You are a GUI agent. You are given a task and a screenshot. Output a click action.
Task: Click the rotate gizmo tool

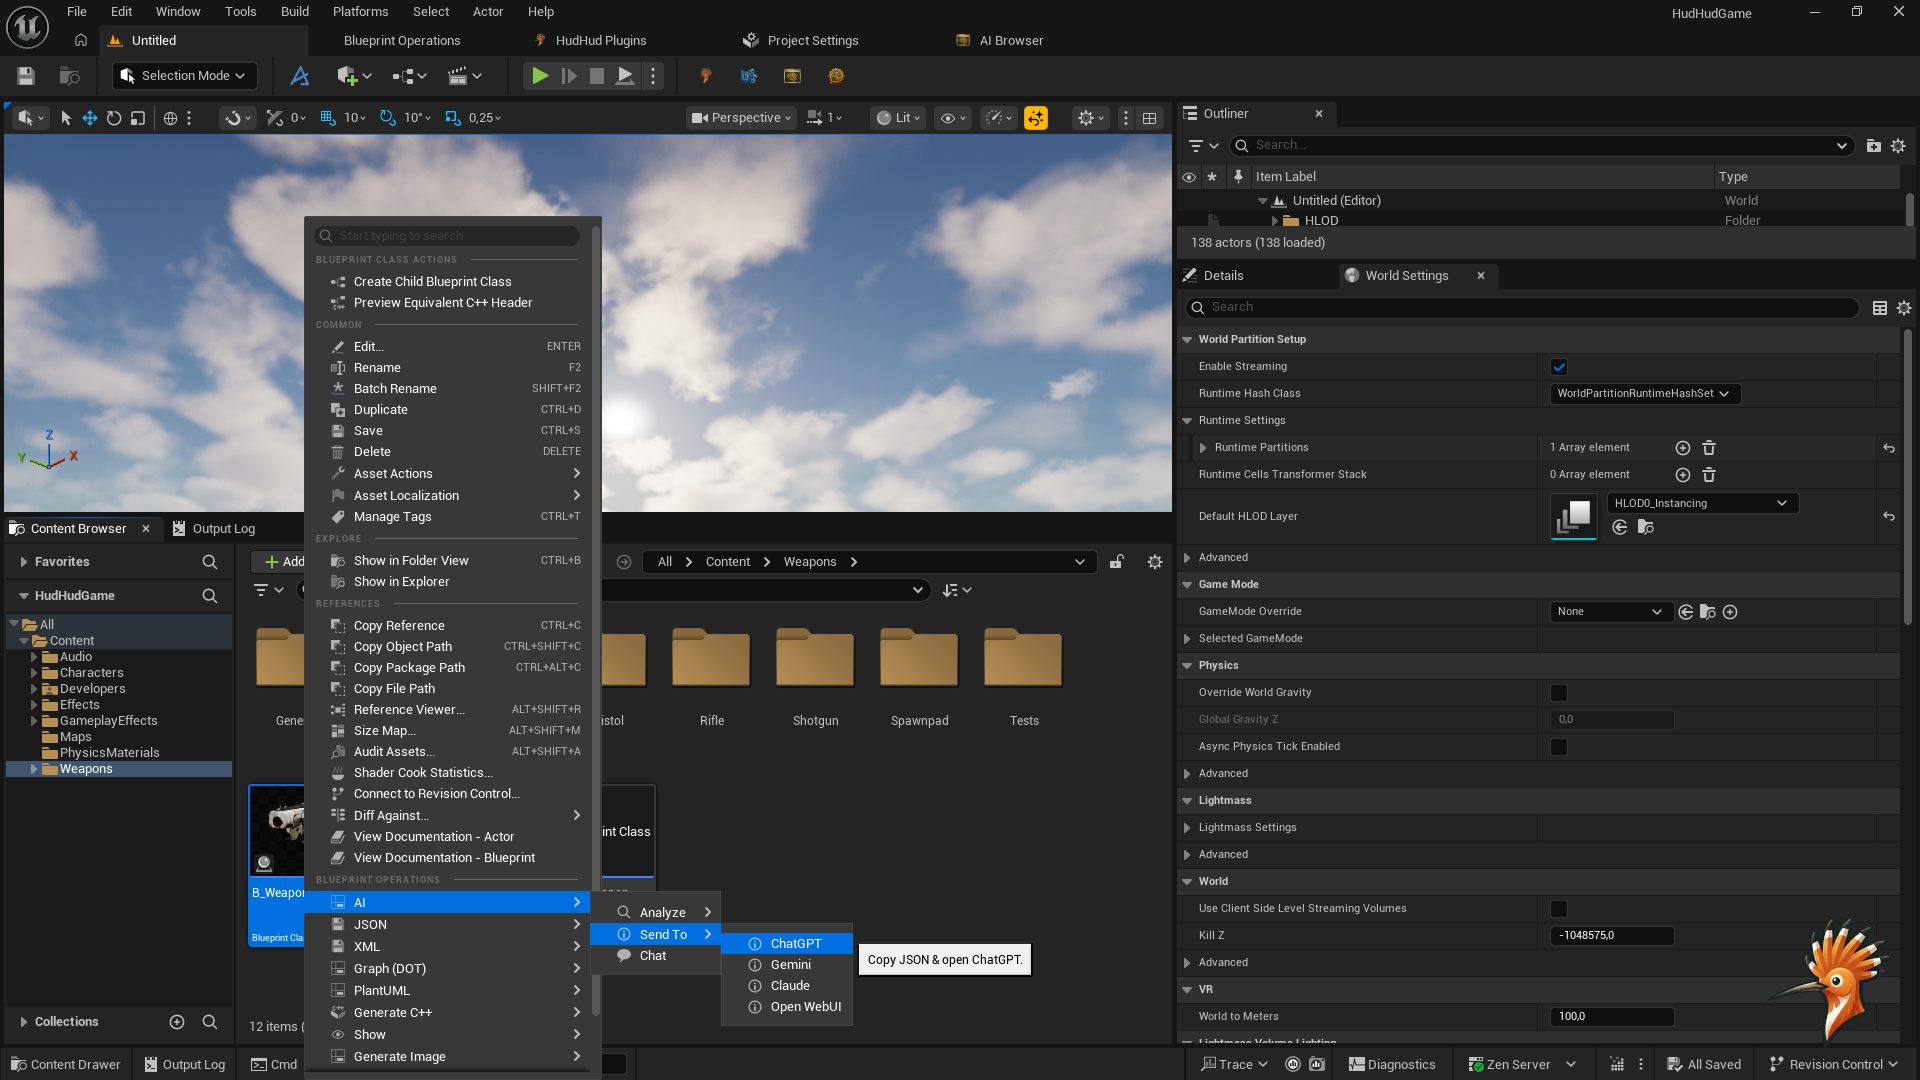(x=114, y=118)
